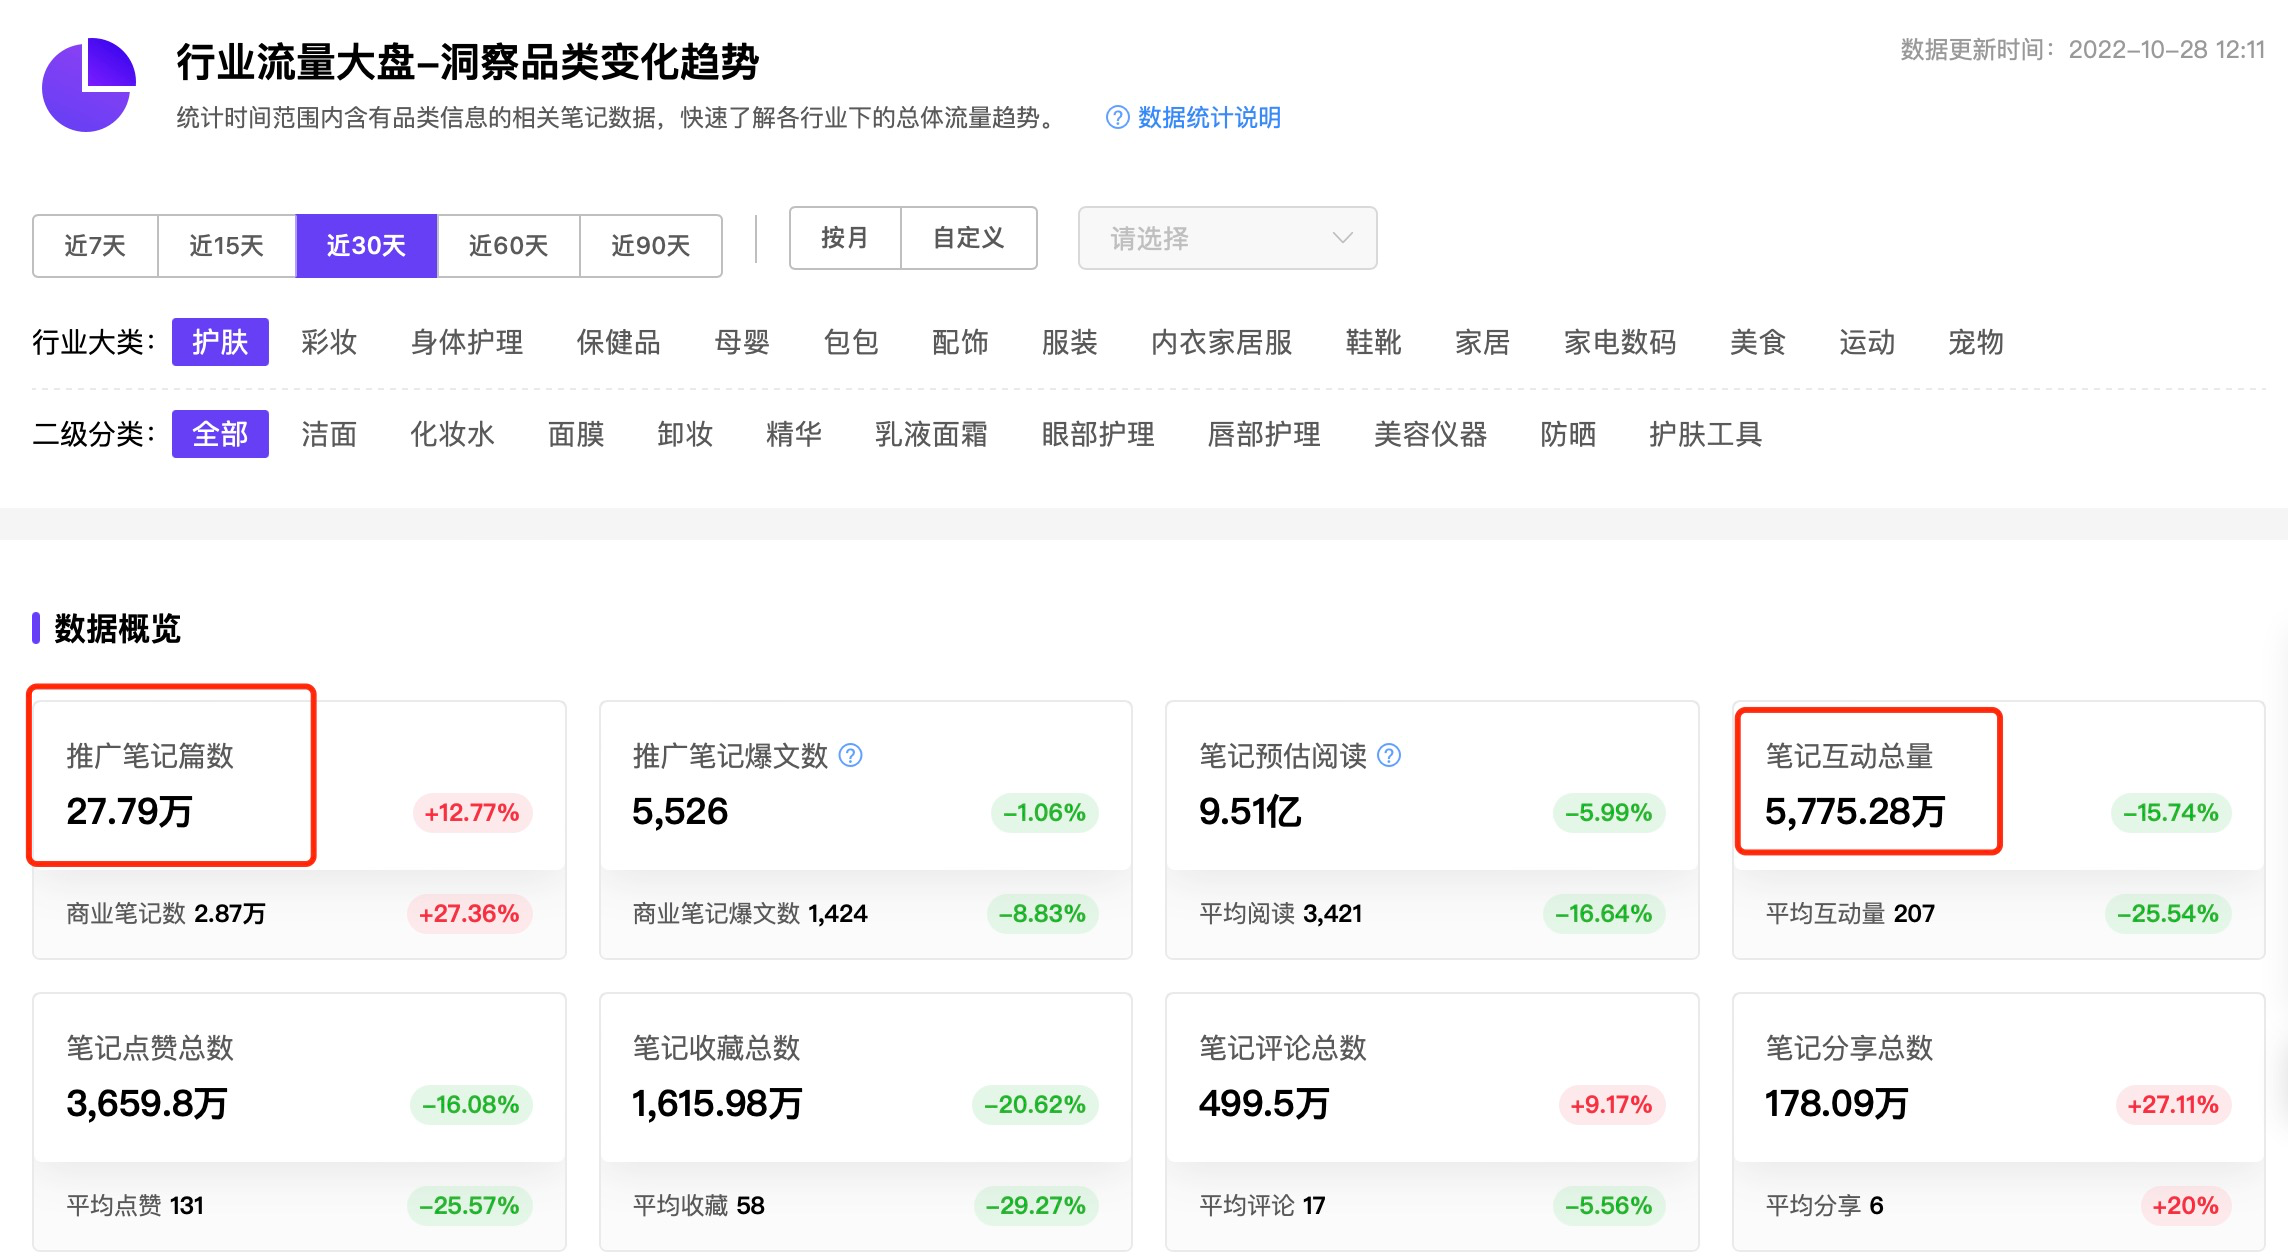Select the 近90天 time range
The height and width of the screenshot is (1256, 2288).
(x=651, y=245)
